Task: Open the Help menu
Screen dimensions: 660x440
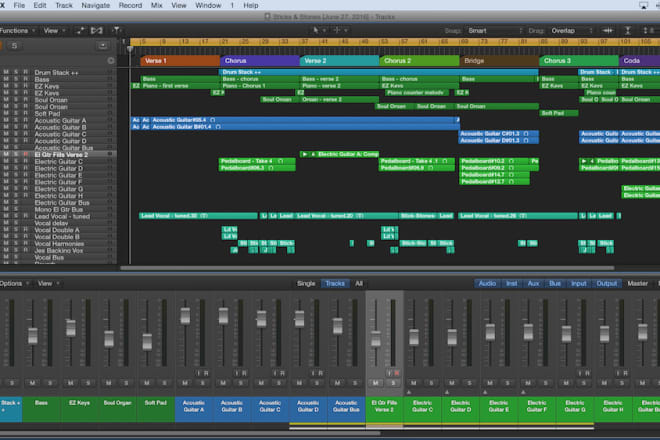Action: 251,5
